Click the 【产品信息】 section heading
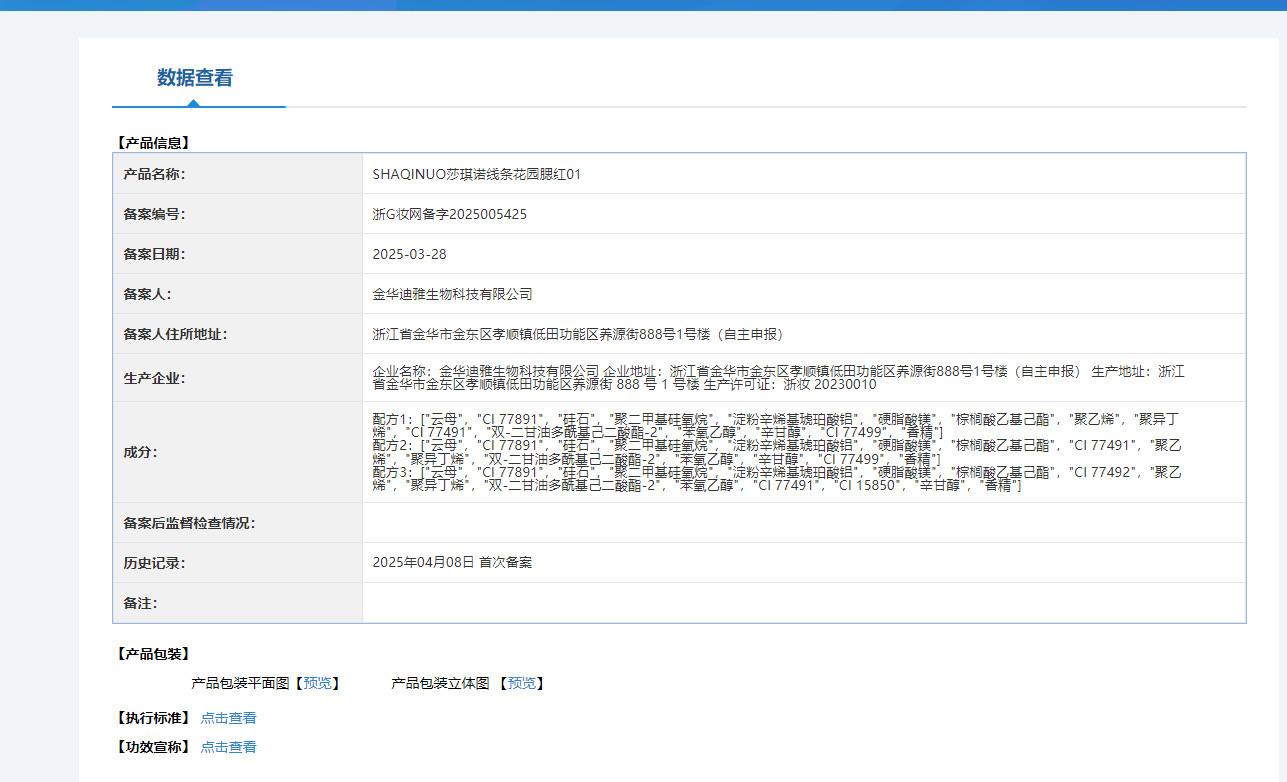Viewport: 1287px width, 782px height. [153, 143]
